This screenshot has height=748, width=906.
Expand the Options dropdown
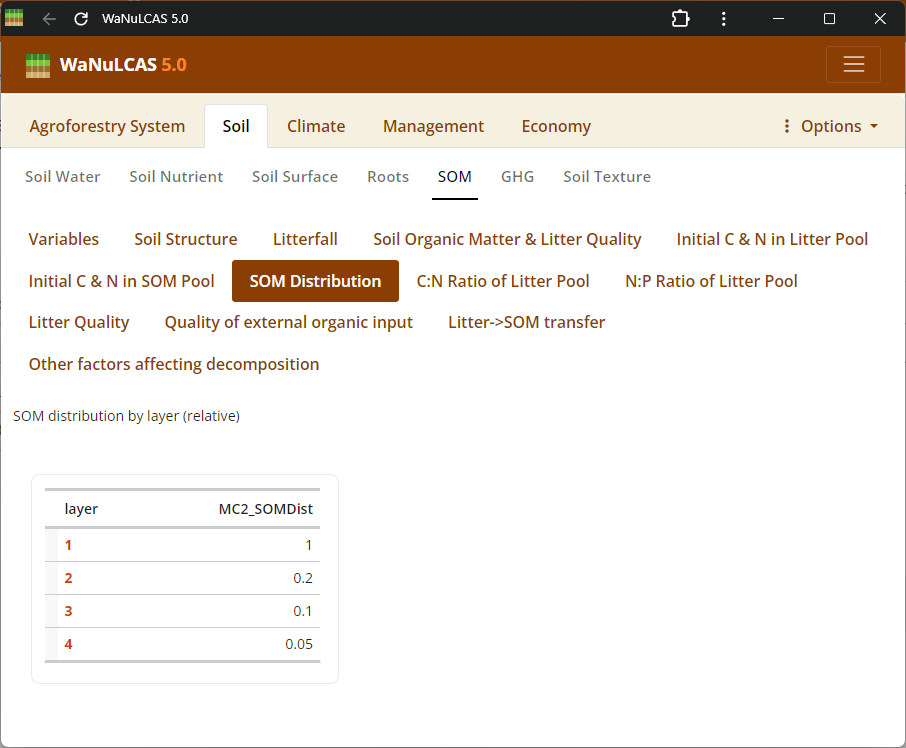(x=829, y=126)
